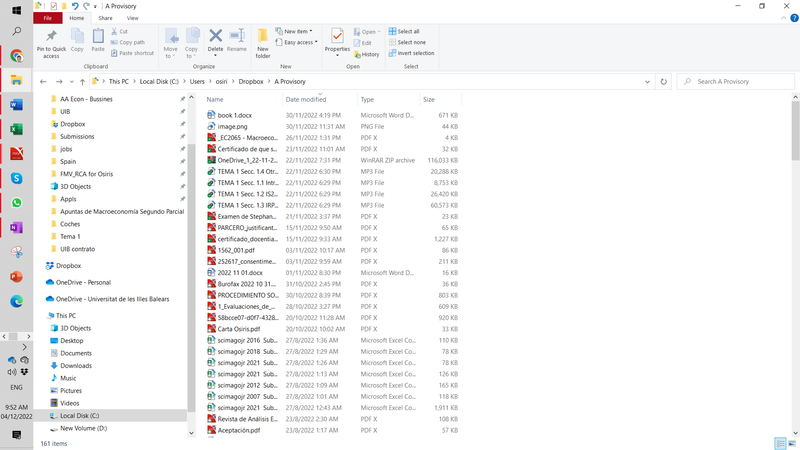Click the Rename icon in the Organize group
The width and height of the screenshot is (800, 450).
coord(237,38)
